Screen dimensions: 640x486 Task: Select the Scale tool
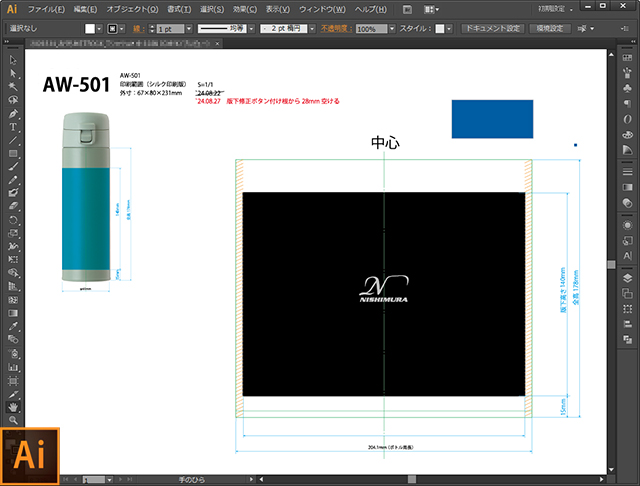[x=13, y=233]
